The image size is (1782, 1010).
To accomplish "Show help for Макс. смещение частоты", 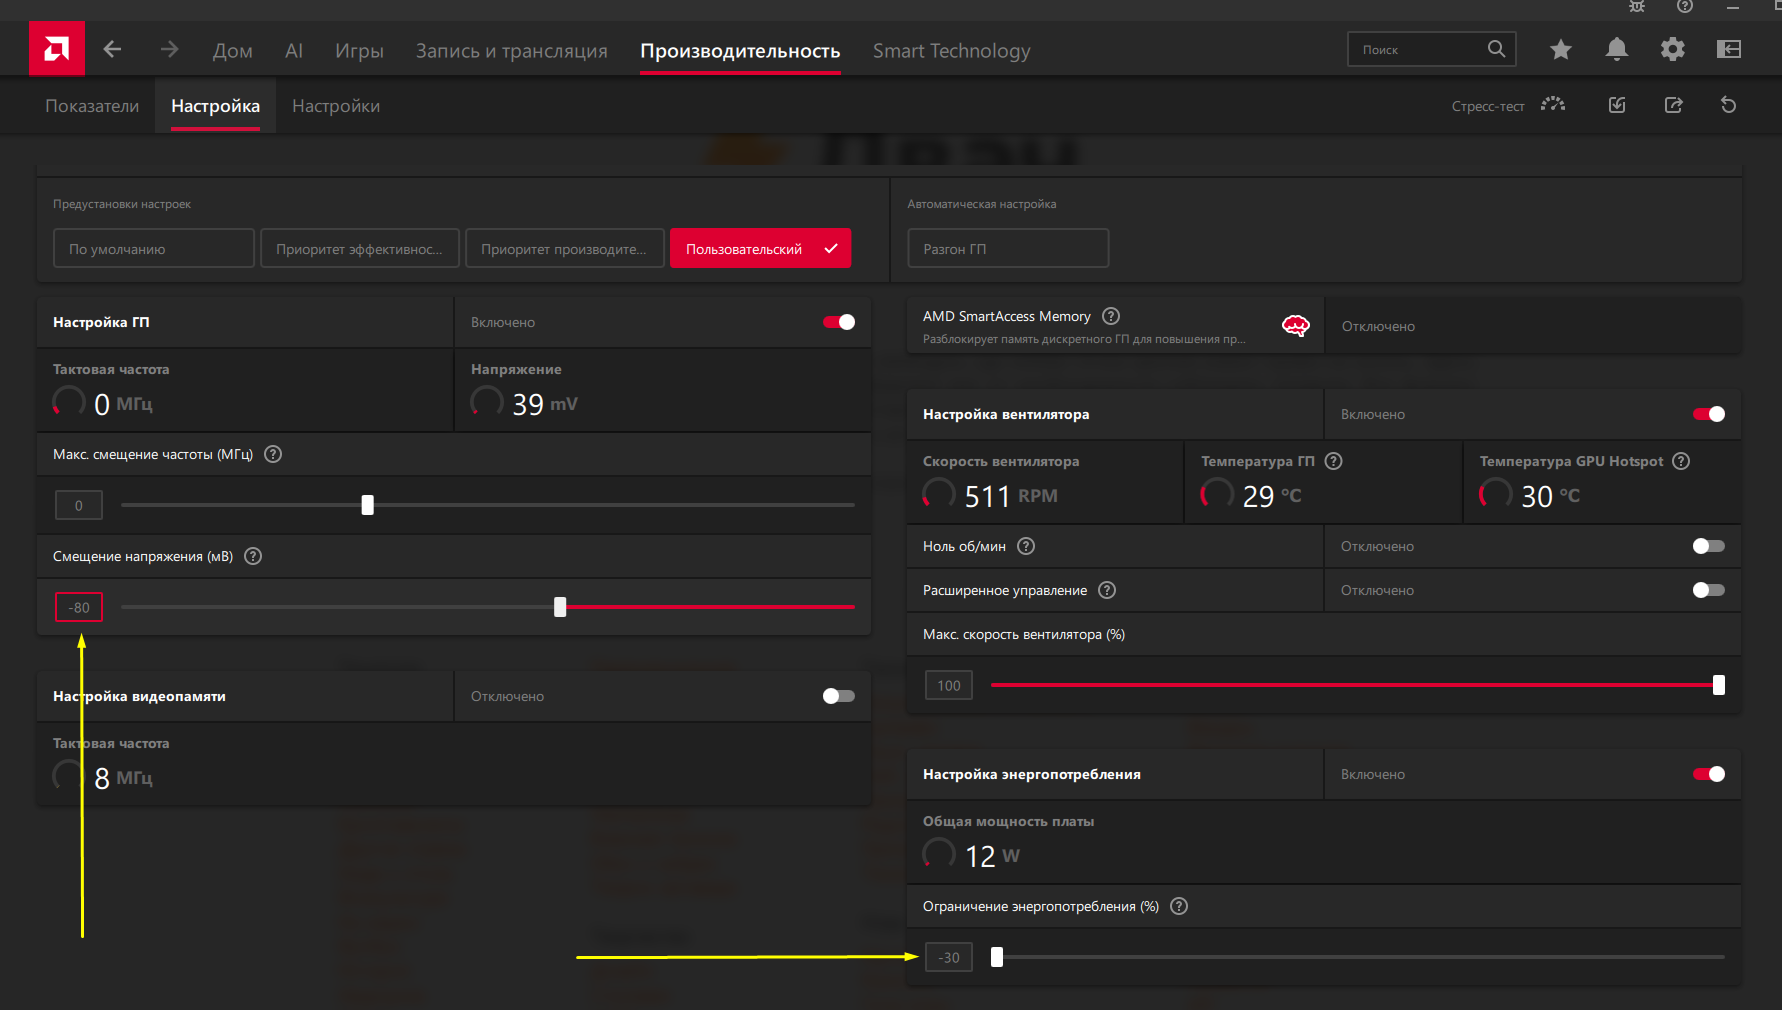I will [273, 454].
